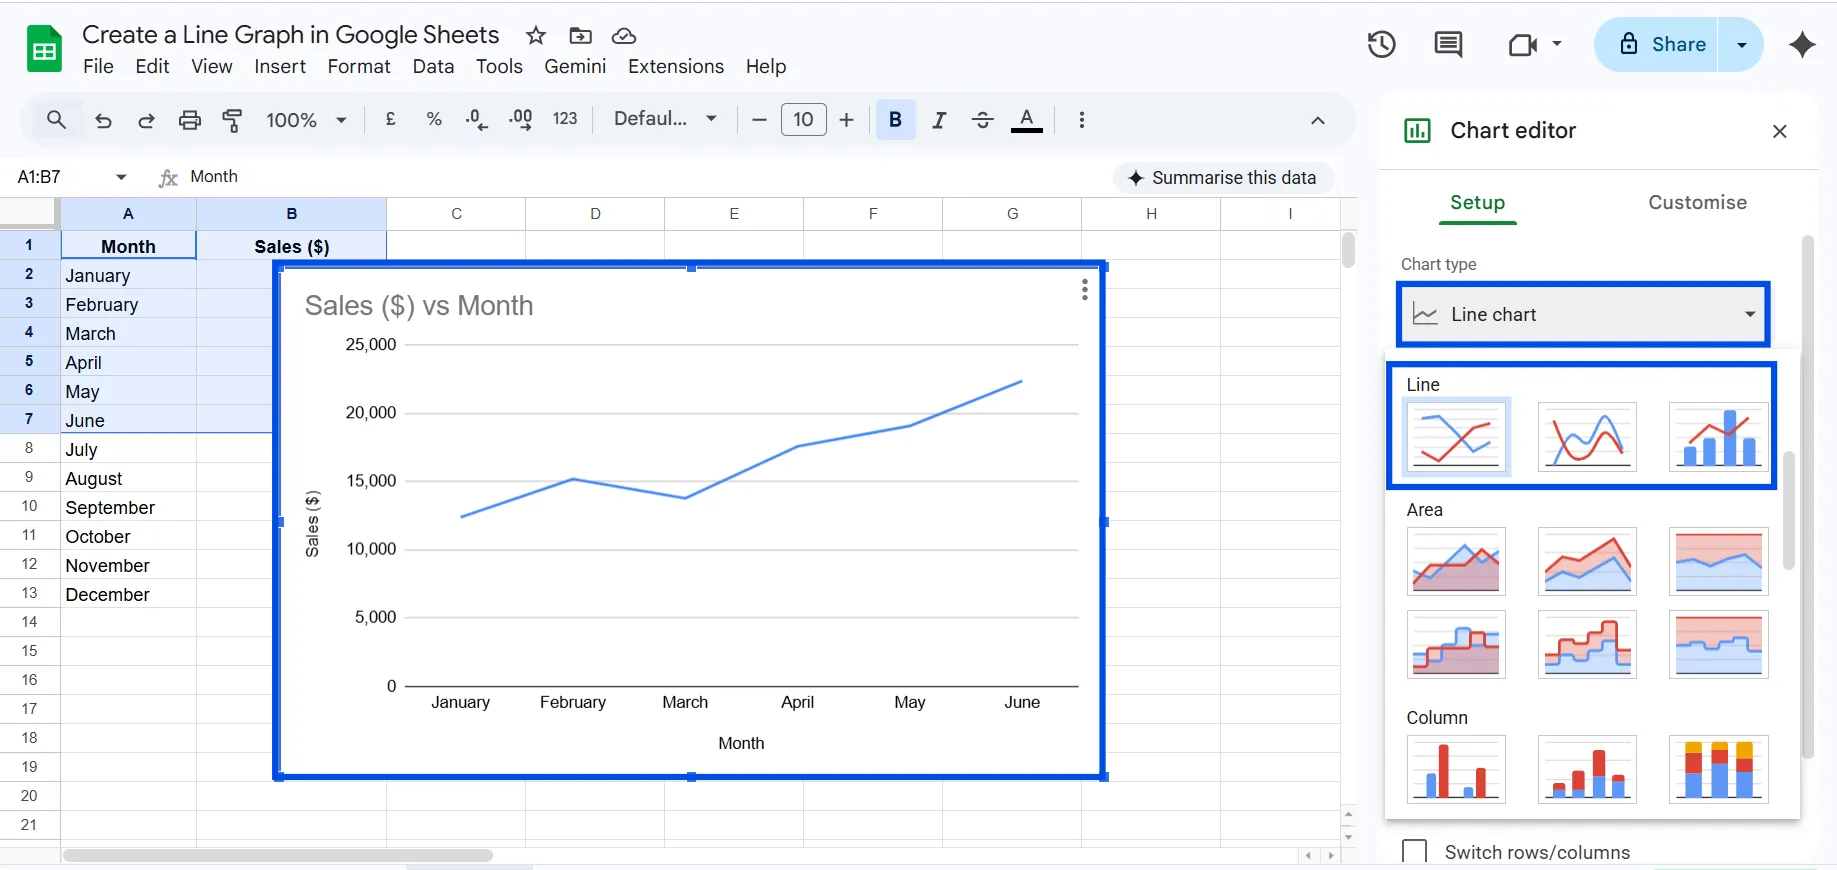Screen dimensions: 1837x870
Task: Click the undo arrow icon
Action: (x=103, y=120)
